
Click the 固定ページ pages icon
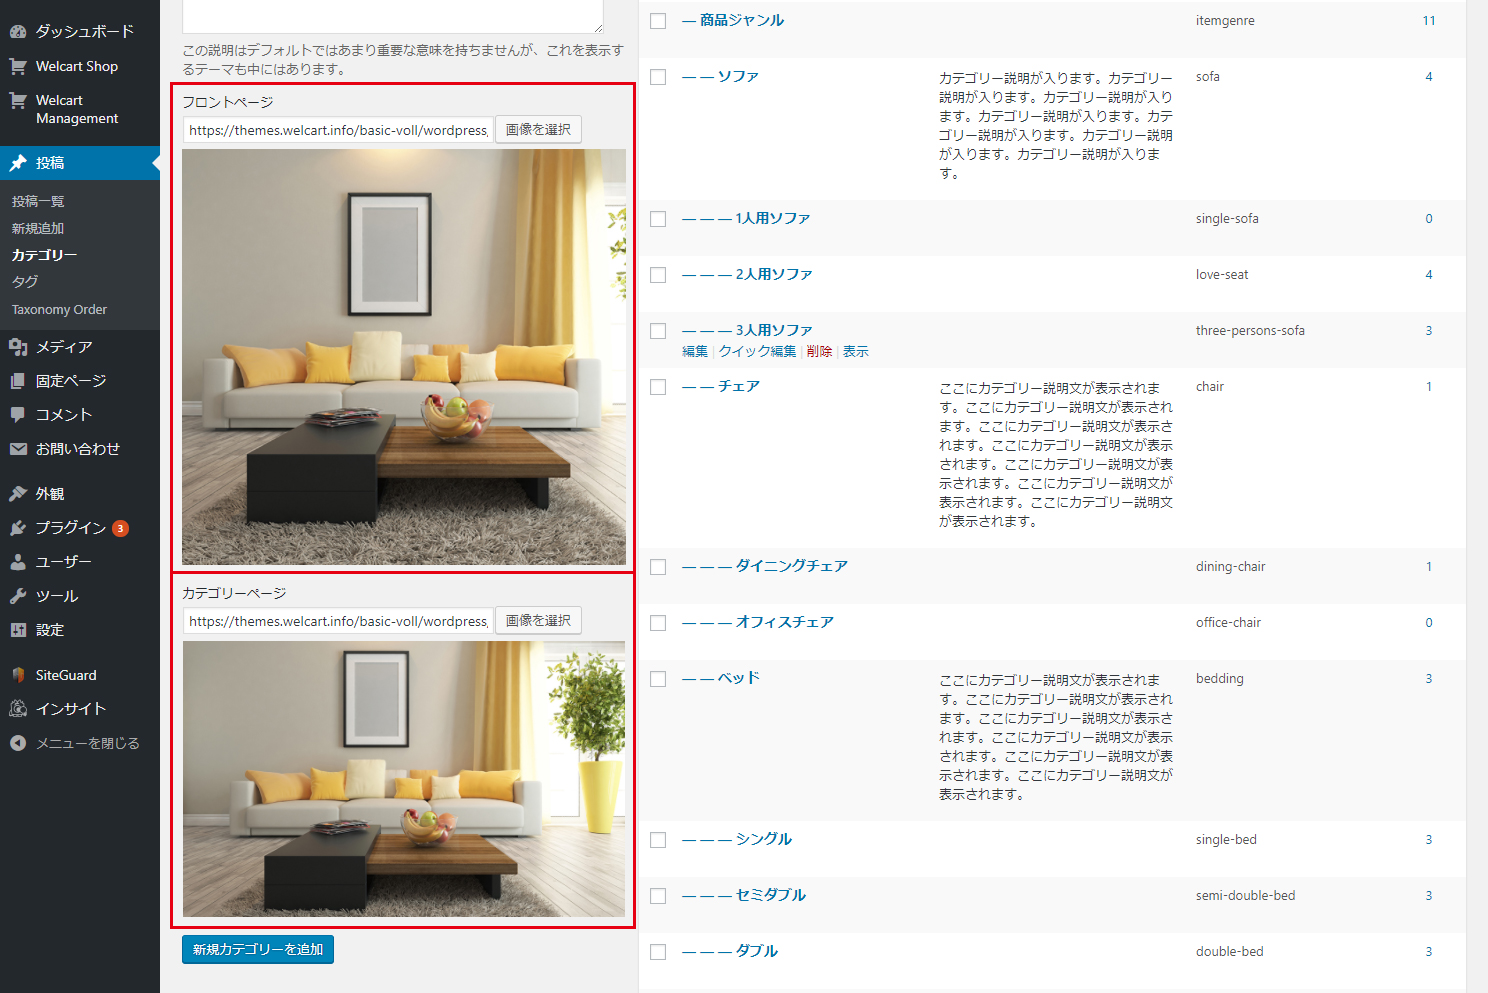coord(18,381)
